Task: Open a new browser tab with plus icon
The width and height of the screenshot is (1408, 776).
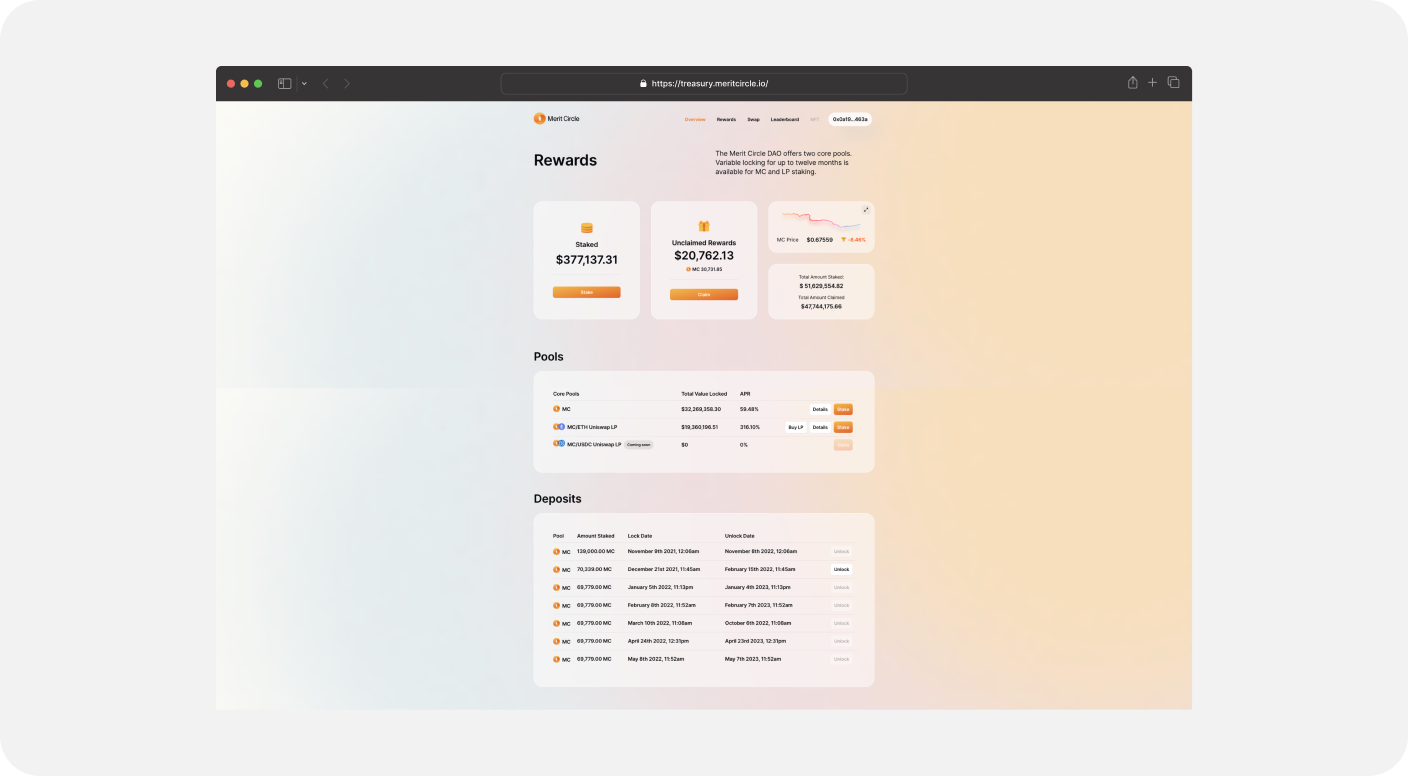Action: point(1152,83)
